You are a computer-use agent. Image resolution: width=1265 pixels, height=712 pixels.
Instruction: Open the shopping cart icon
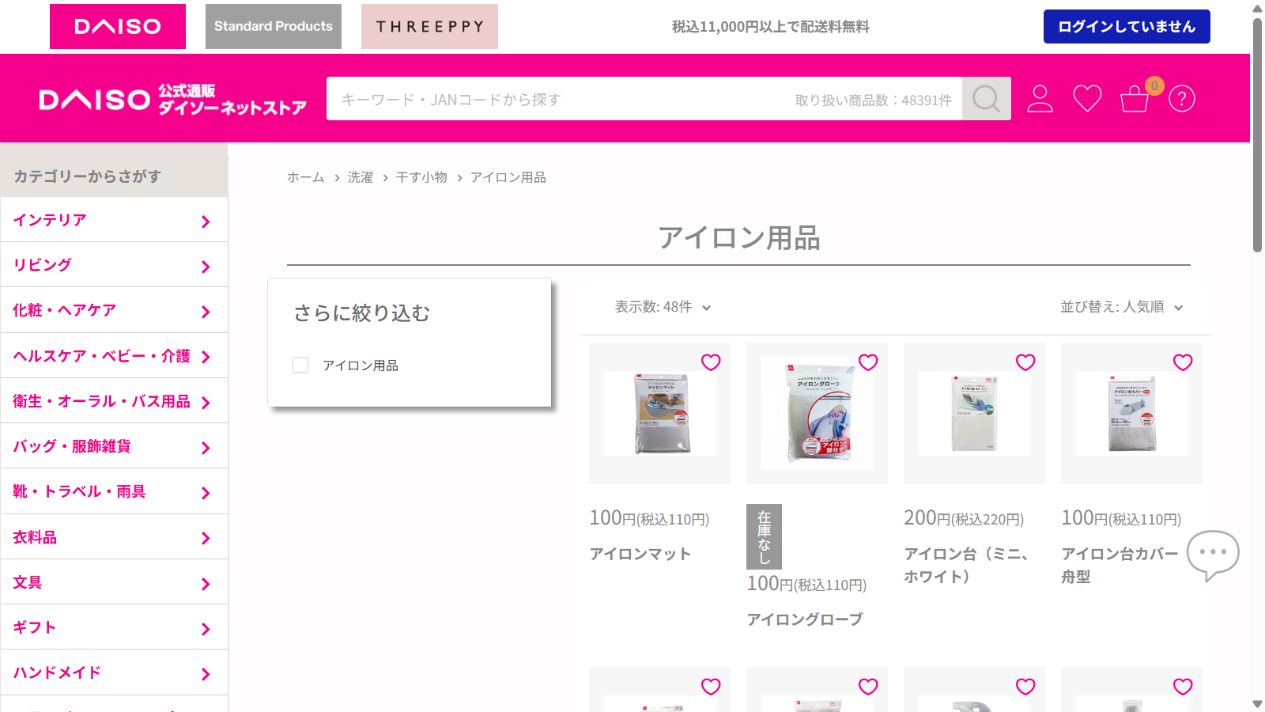coord(1135,99)
